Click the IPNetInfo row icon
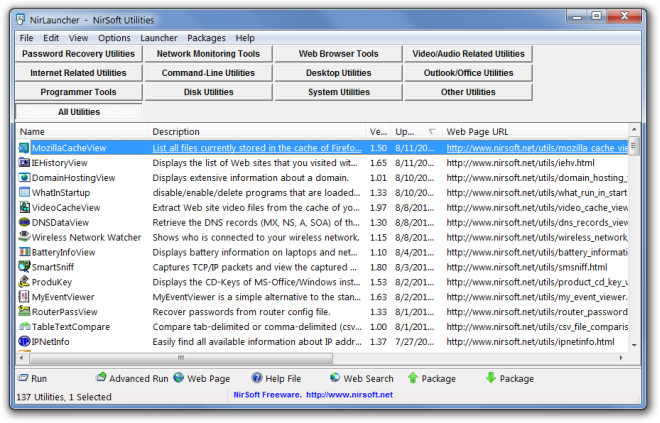Viewport: 660px width, 423px height. click(x=24, y=341)
